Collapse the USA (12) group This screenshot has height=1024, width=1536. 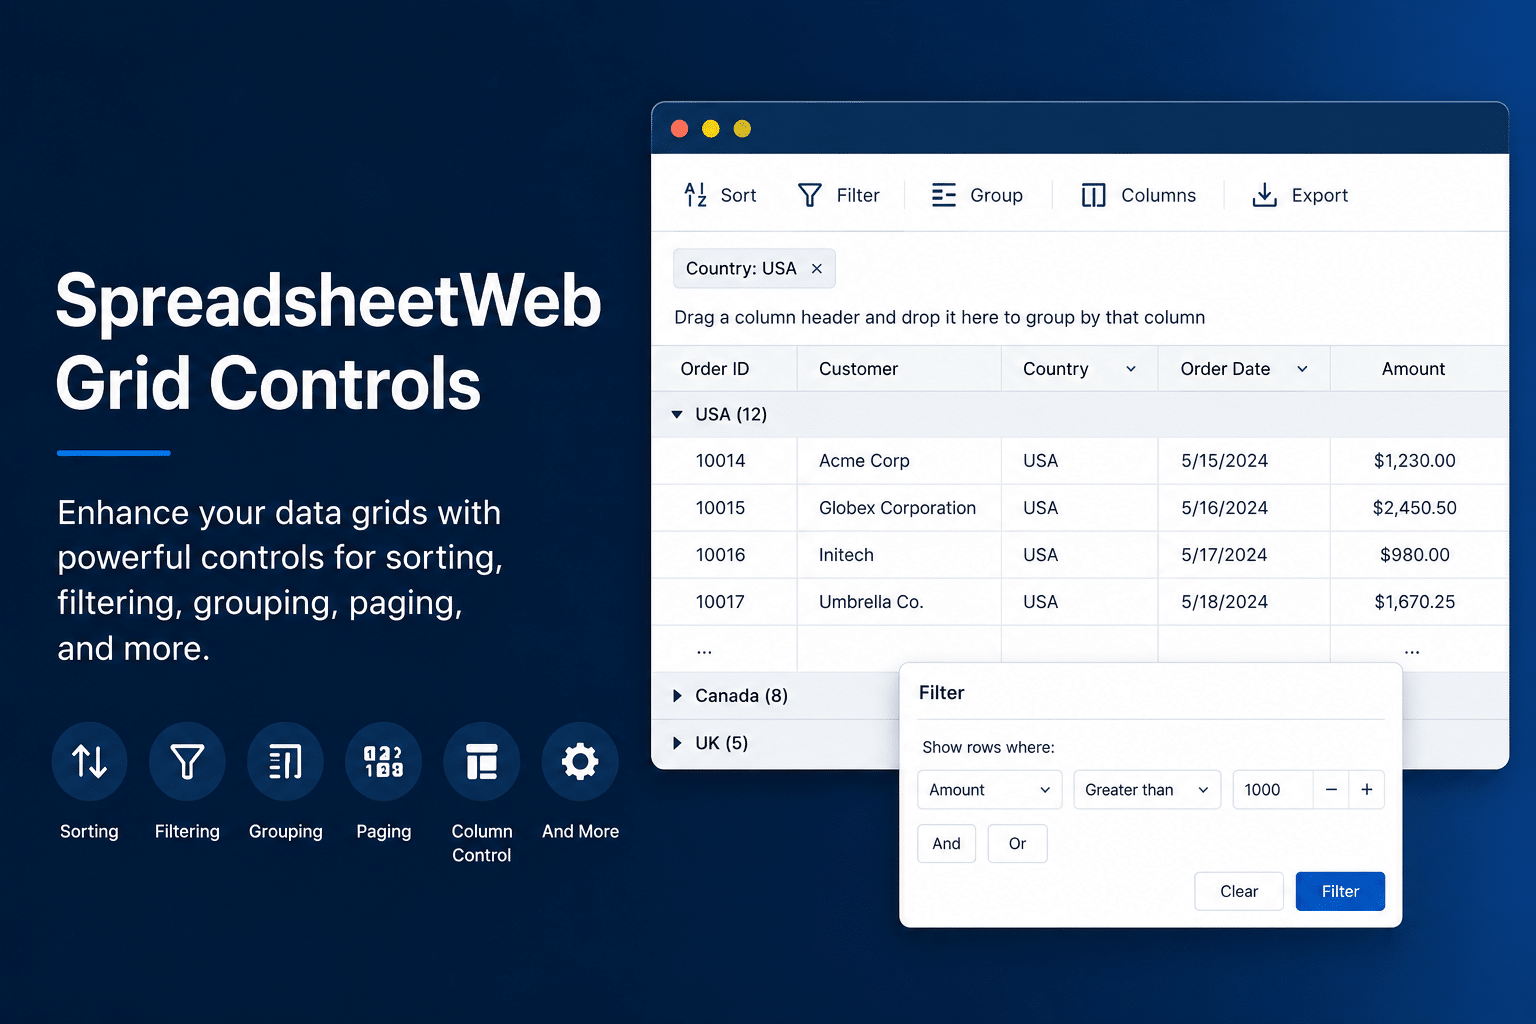tap(677, 414)
